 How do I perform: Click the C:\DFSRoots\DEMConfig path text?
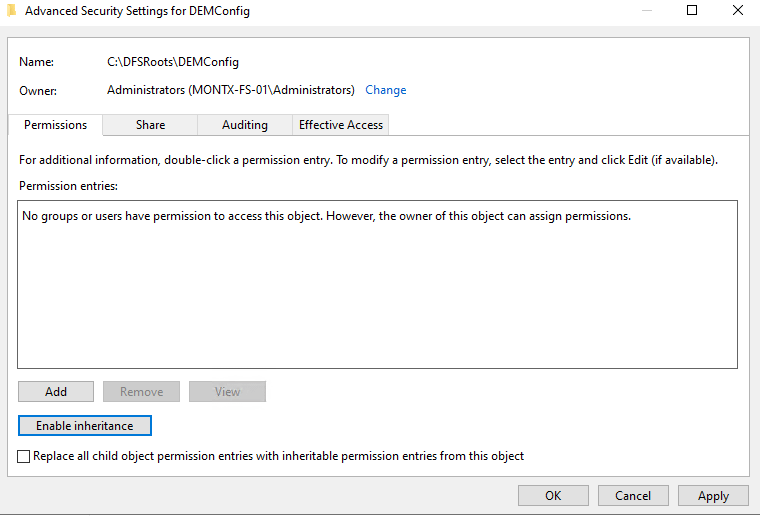pos(173,62)
